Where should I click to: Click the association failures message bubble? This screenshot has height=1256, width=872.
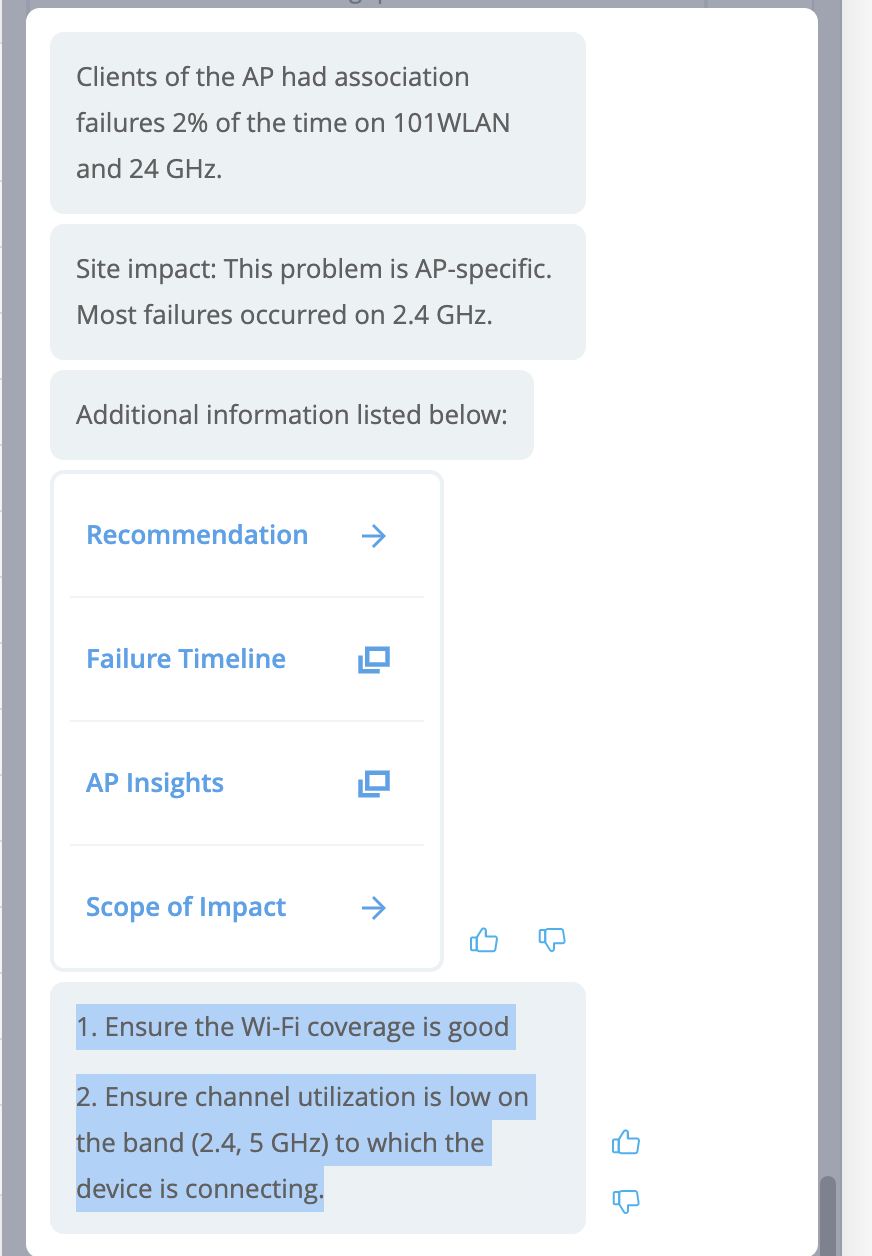[x=317, y=122]
